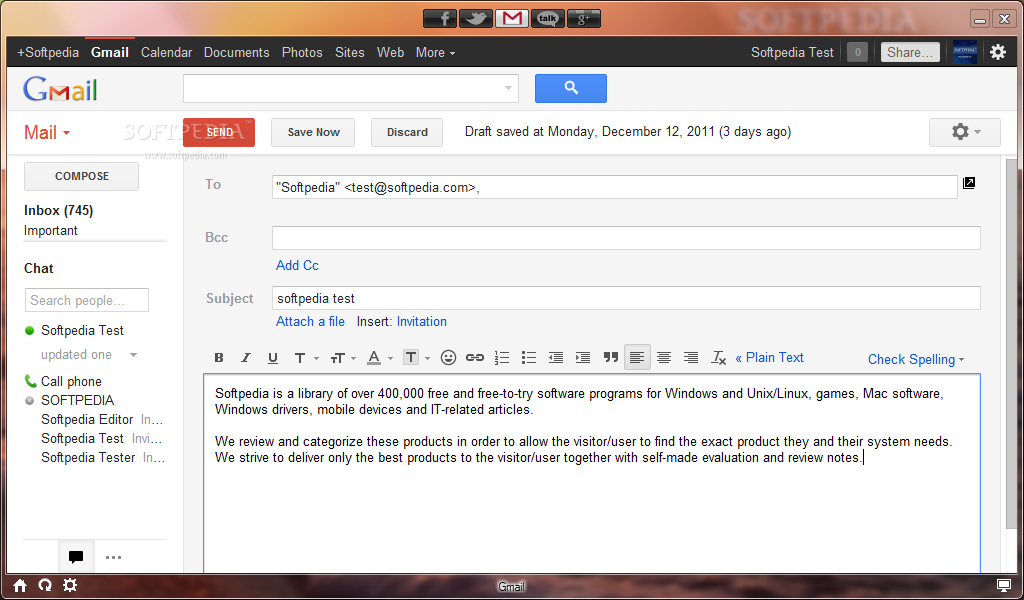Open the Mail dropdown menu

[47, 133]
